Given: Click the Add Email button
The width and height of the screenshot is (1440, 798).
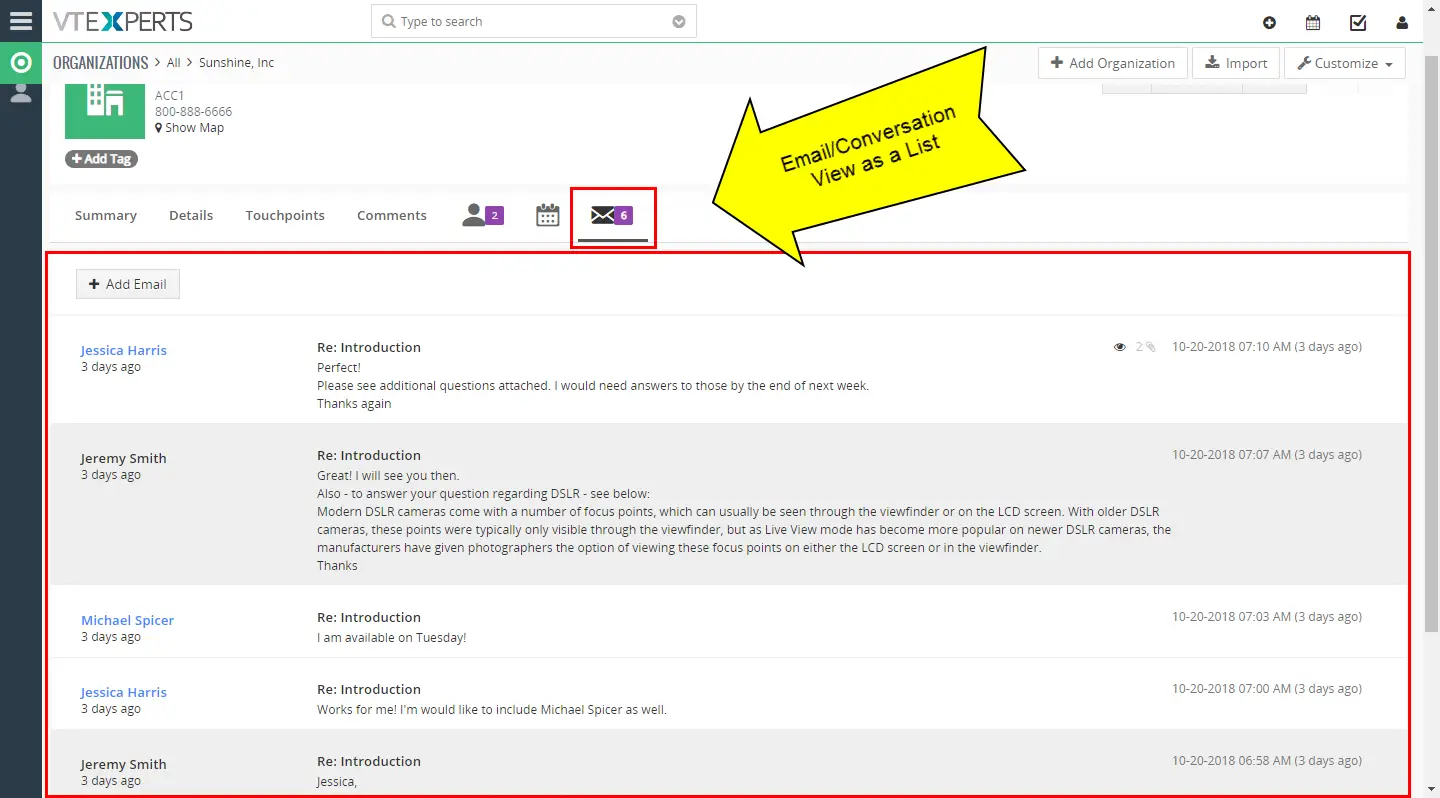Looking at the screenshot, I should click(x=128, y=284).
